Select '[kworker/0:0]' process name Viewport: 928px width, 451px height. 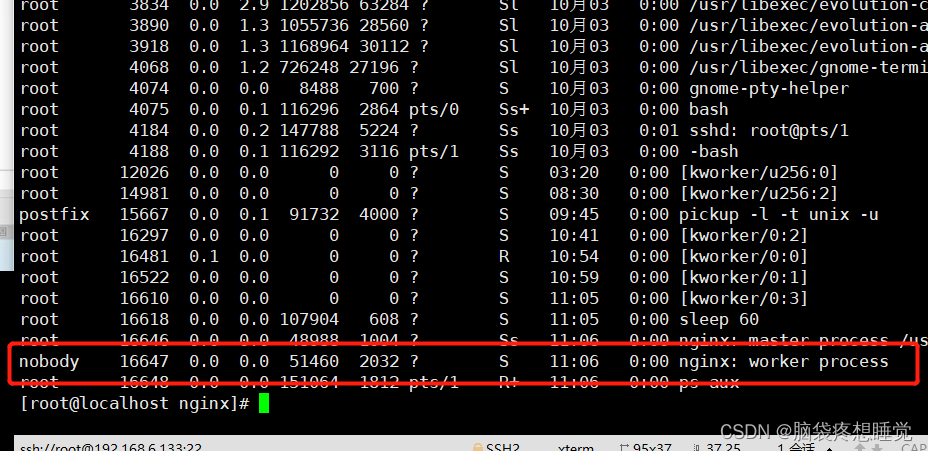[744, 256]
